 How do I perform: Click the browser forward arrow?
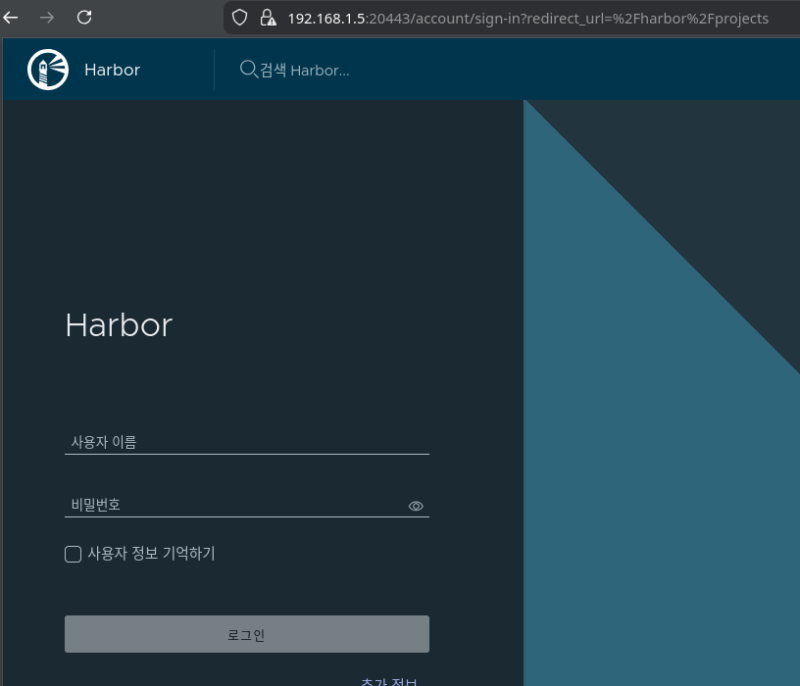(47, 18)
